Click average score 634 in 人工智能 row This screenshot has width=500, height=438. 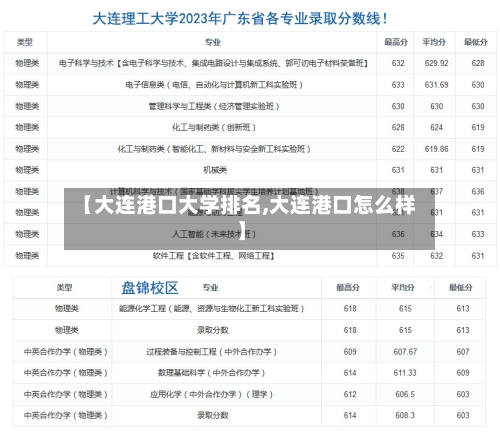[436, 234]
